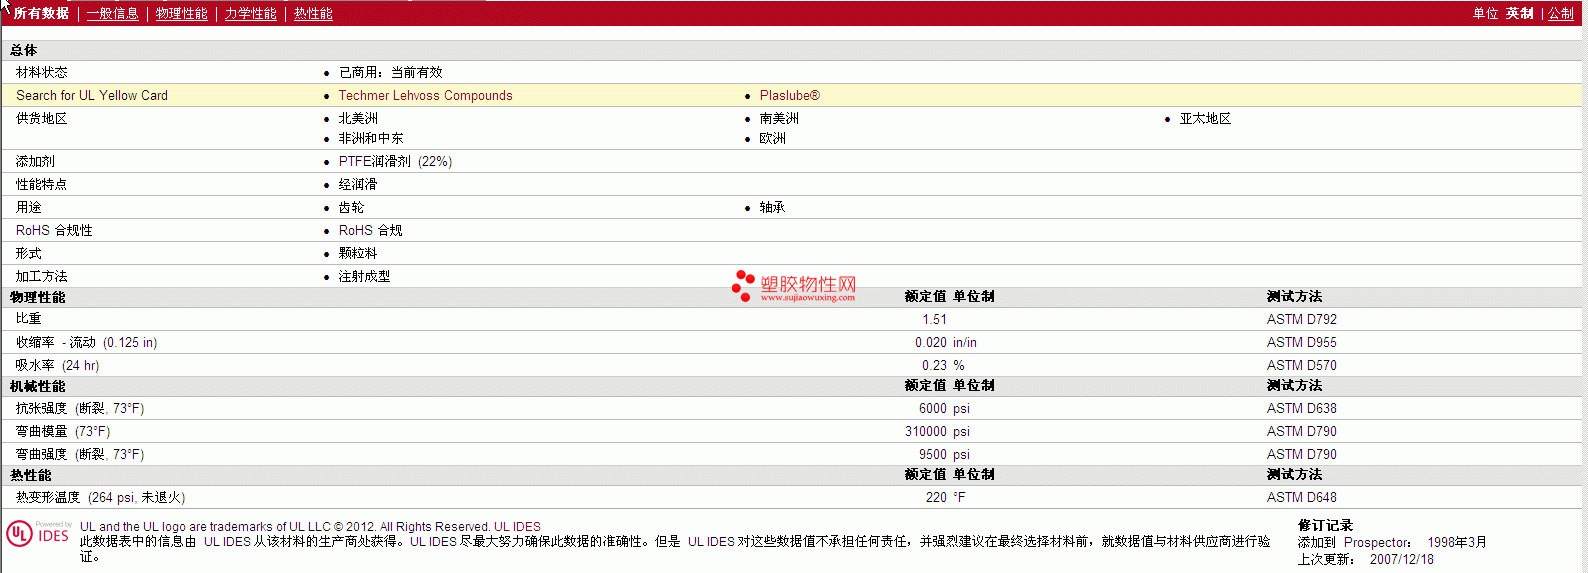Image resolution: width=1588 pixels, height=573 pixels.
Task: Click ASTM D792 test method
Action: [1302, 319]
